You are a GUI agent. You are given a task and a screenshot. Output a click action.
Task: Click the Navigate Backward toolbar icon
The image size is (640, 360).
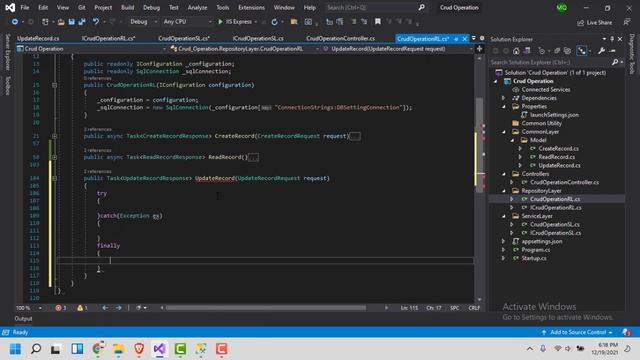tap(15, 22)
